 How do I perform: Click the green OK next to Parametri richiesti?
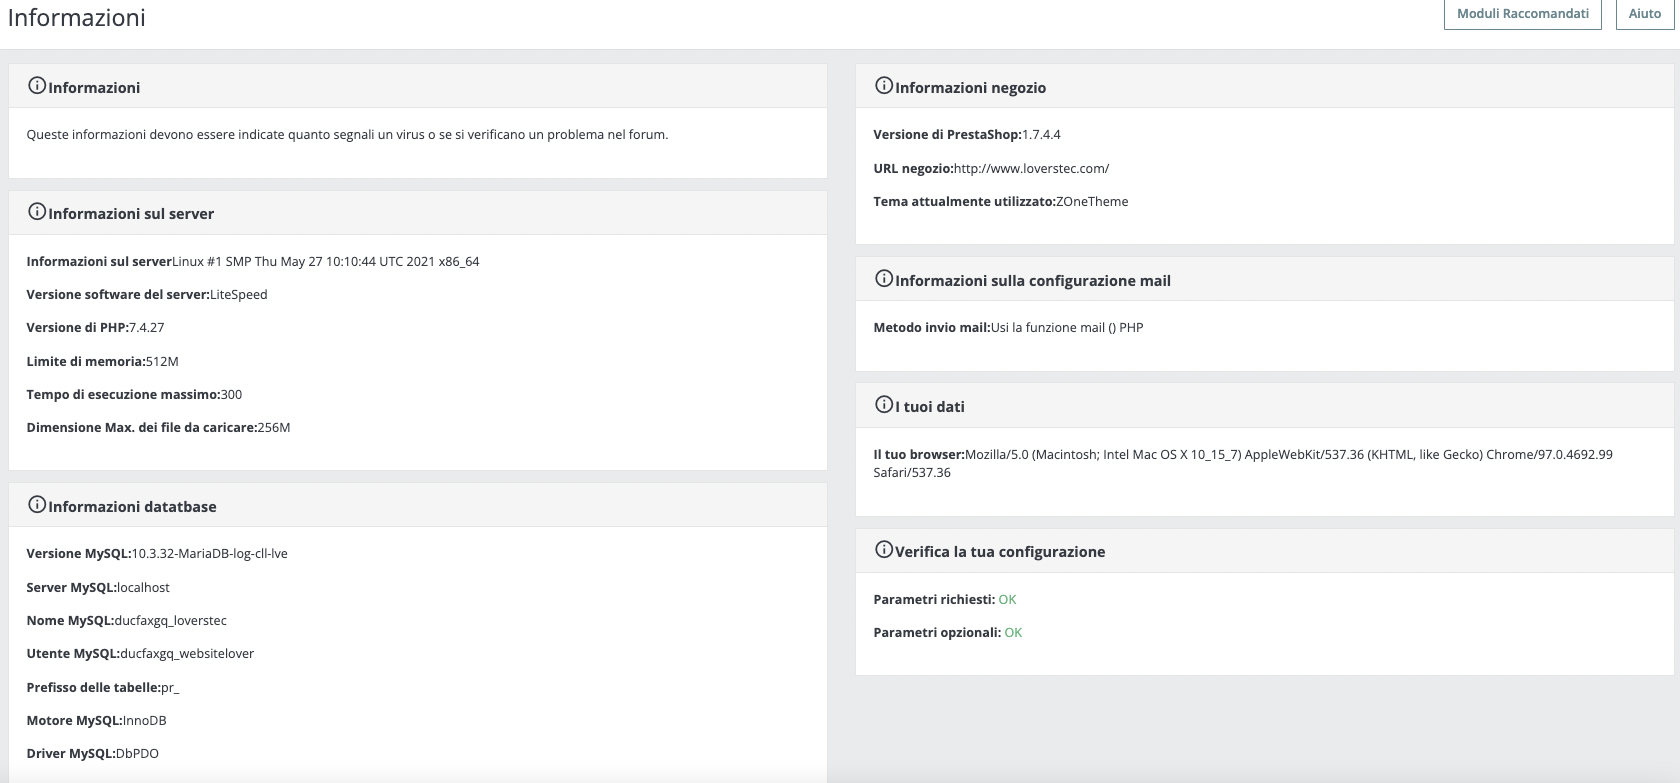pyautogui.click(x=1007, y=599)
